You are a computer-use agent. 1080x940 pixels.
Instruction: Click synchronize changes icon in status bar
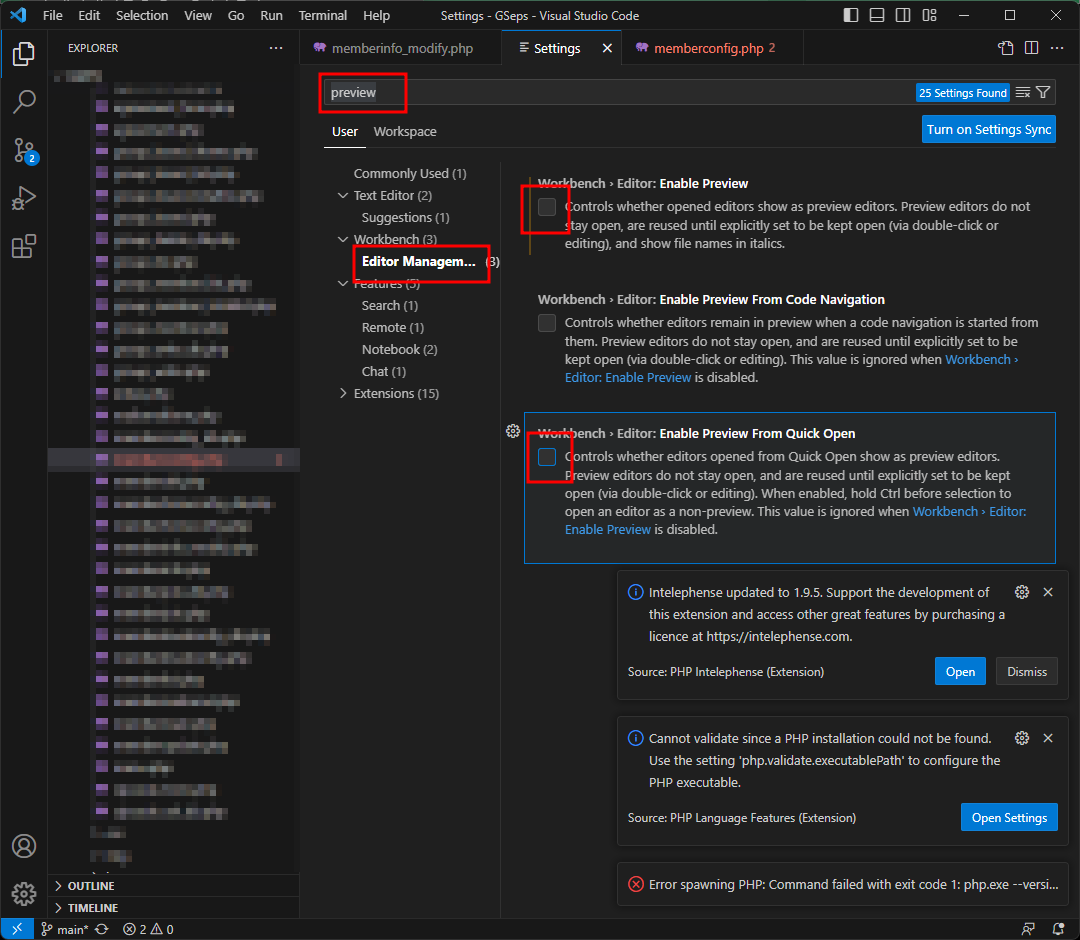102,929
